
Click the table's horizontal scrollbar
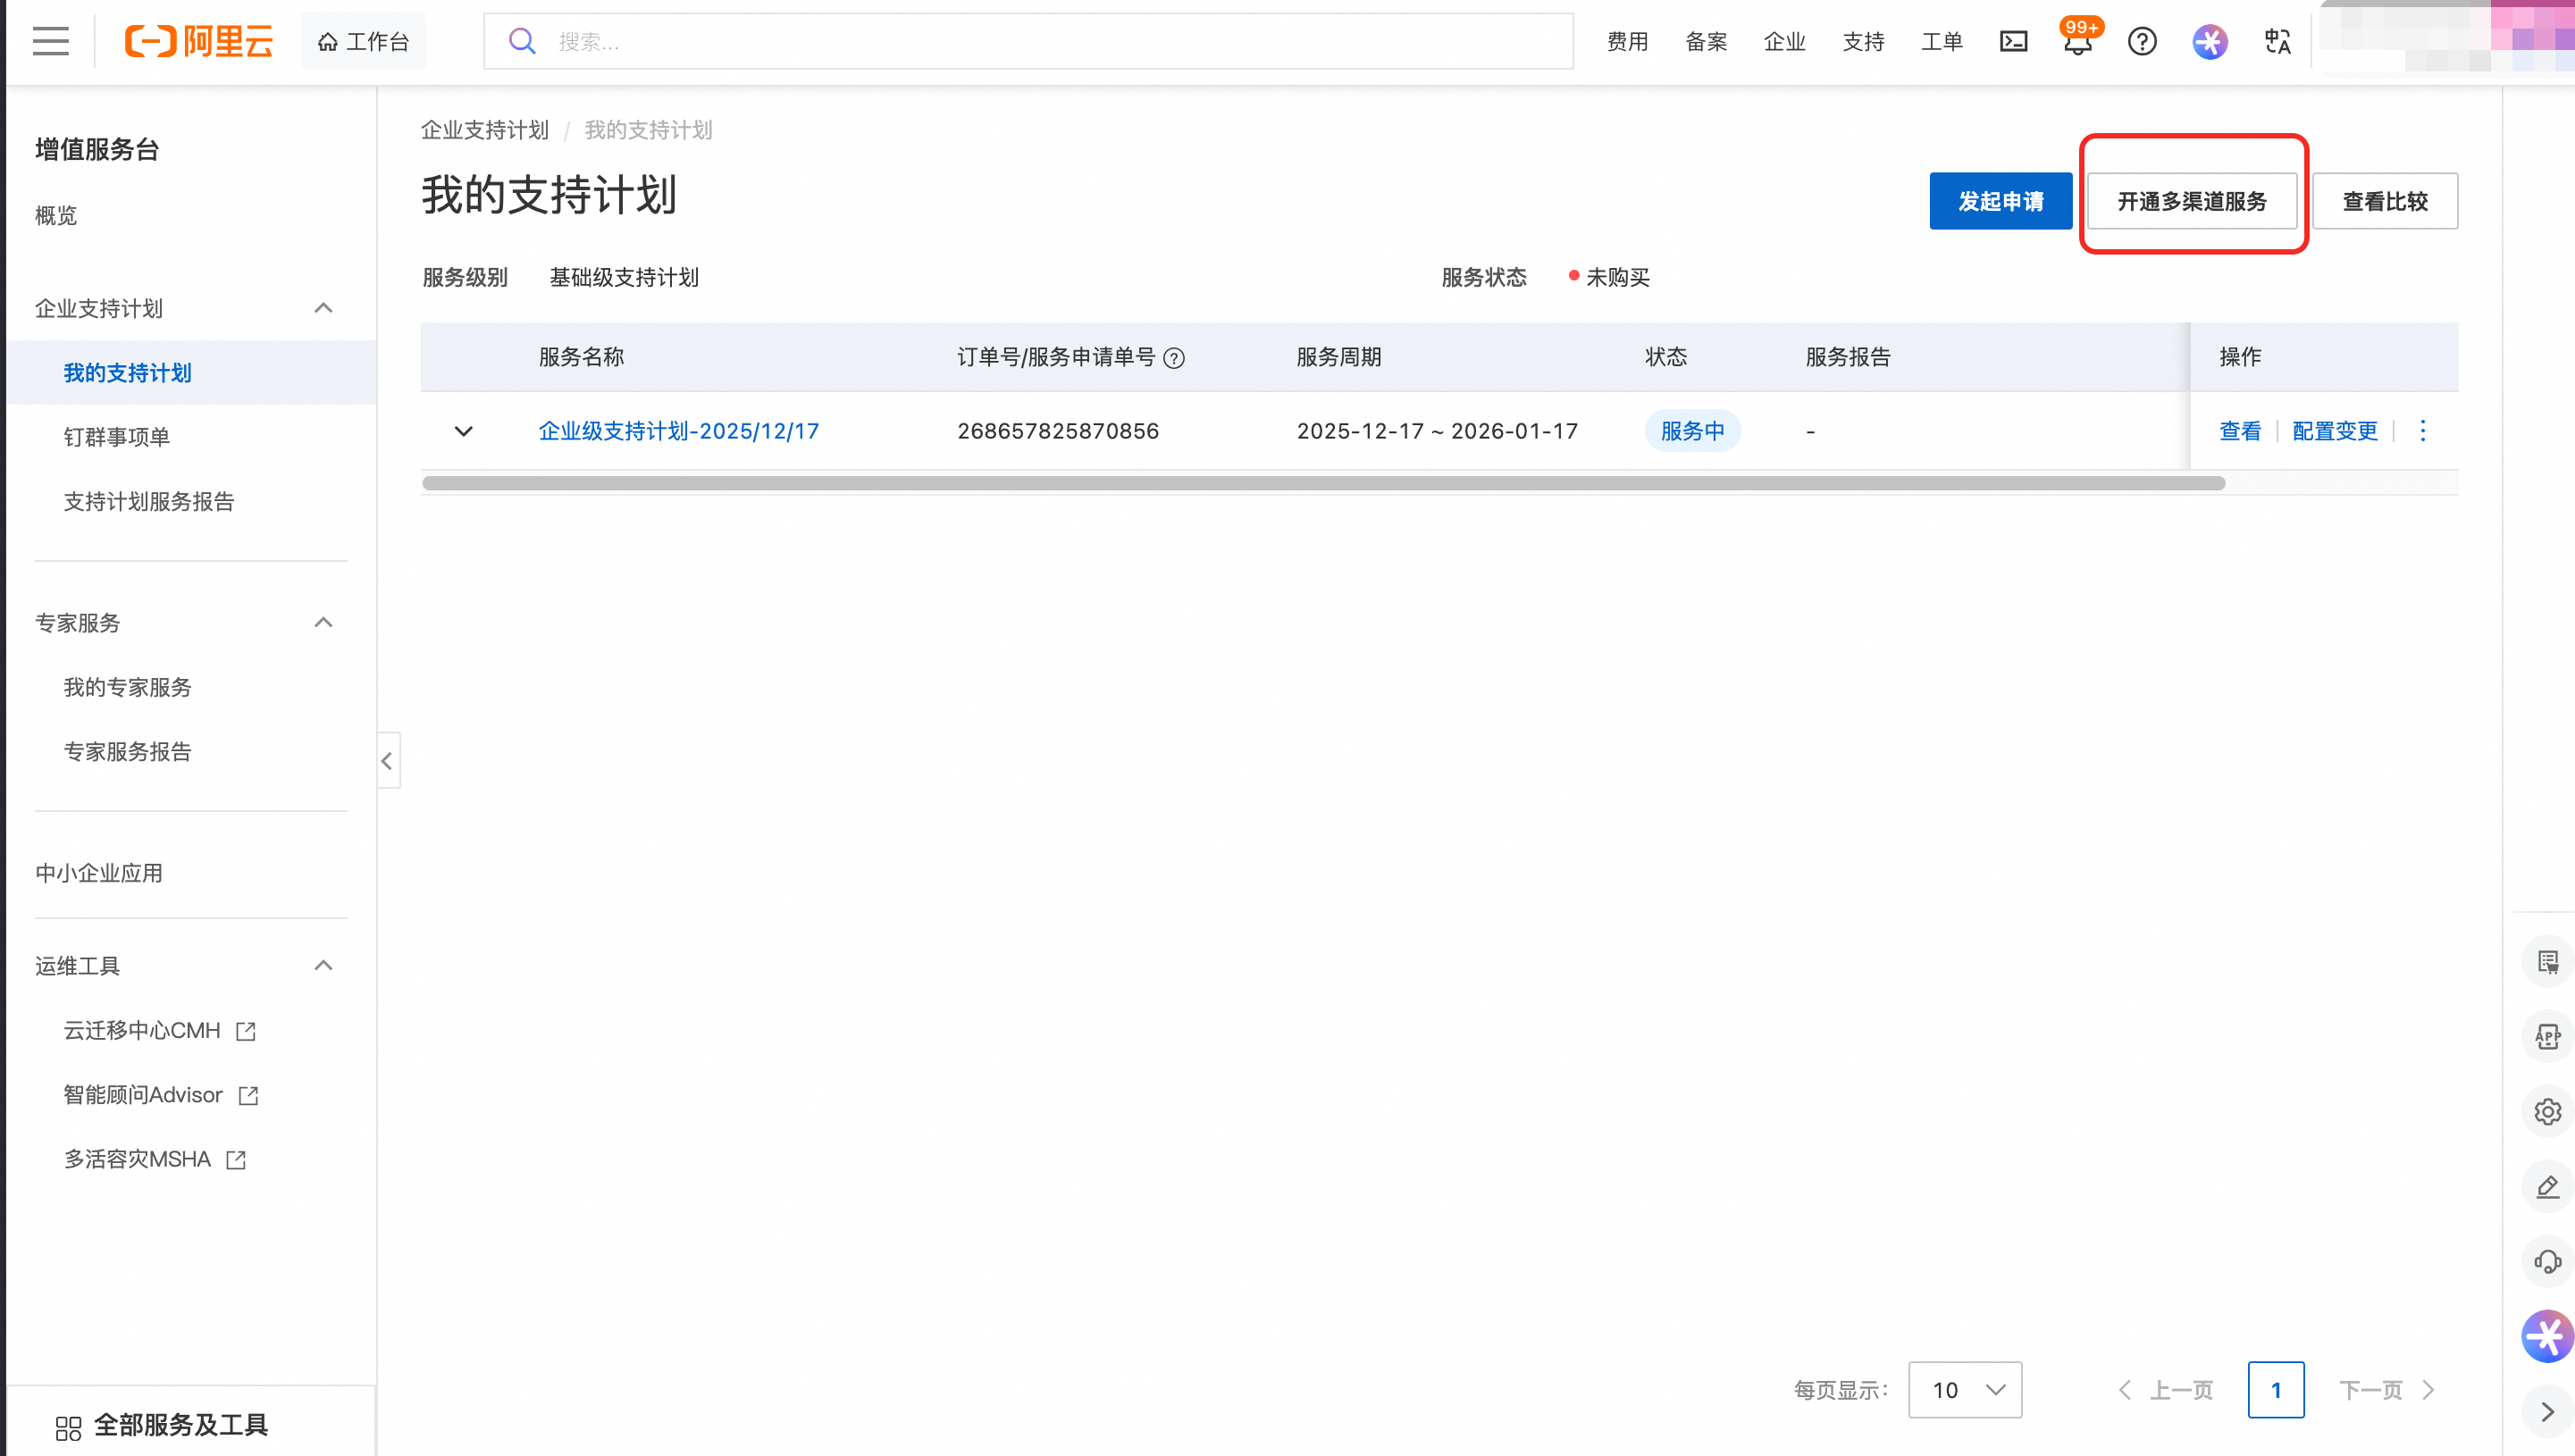click(1322, 483)
